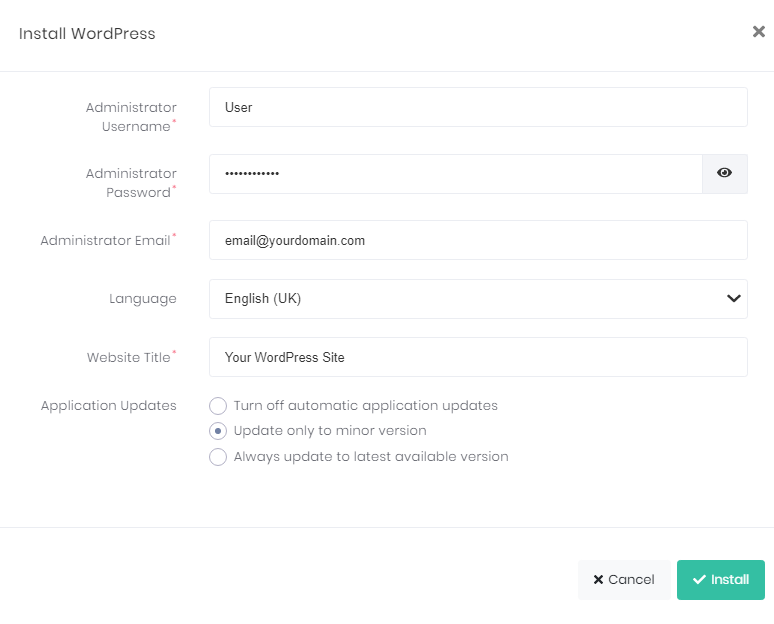Click the Language label
This screenshot has height=624, width=774.
click(143, 299)
